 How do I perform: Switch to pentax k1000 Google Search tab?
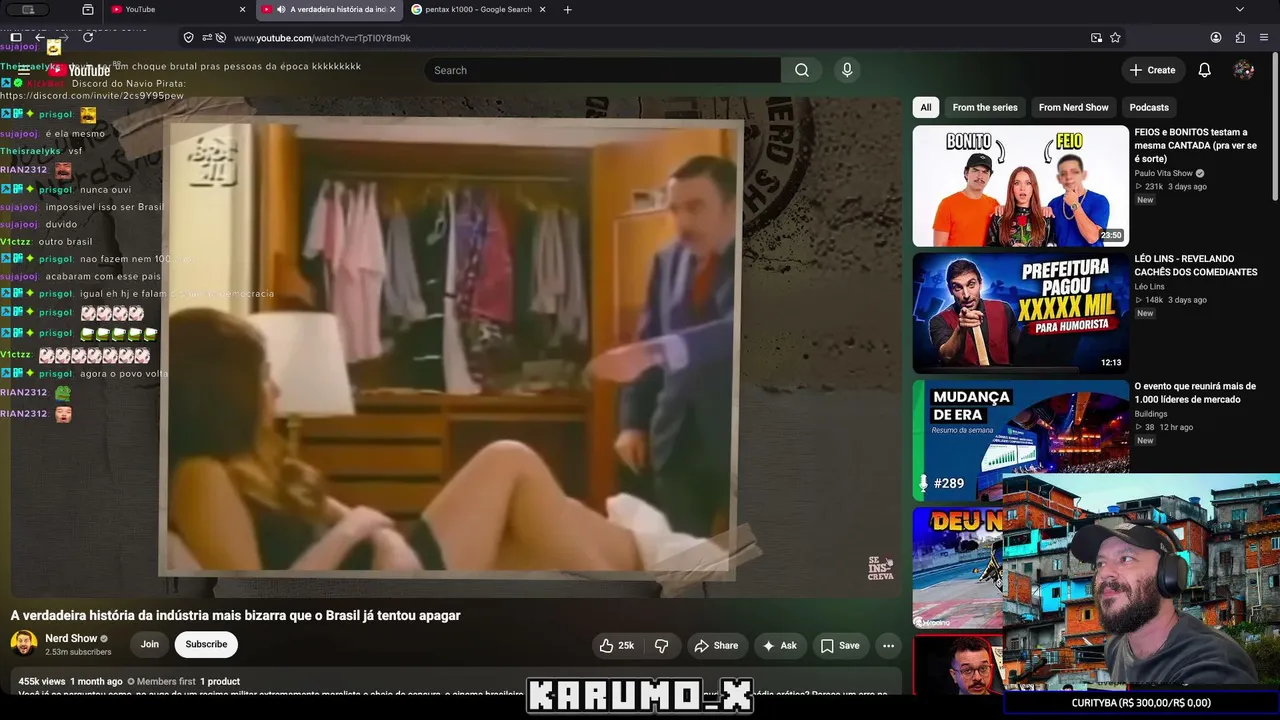click(x=480, y=10)
